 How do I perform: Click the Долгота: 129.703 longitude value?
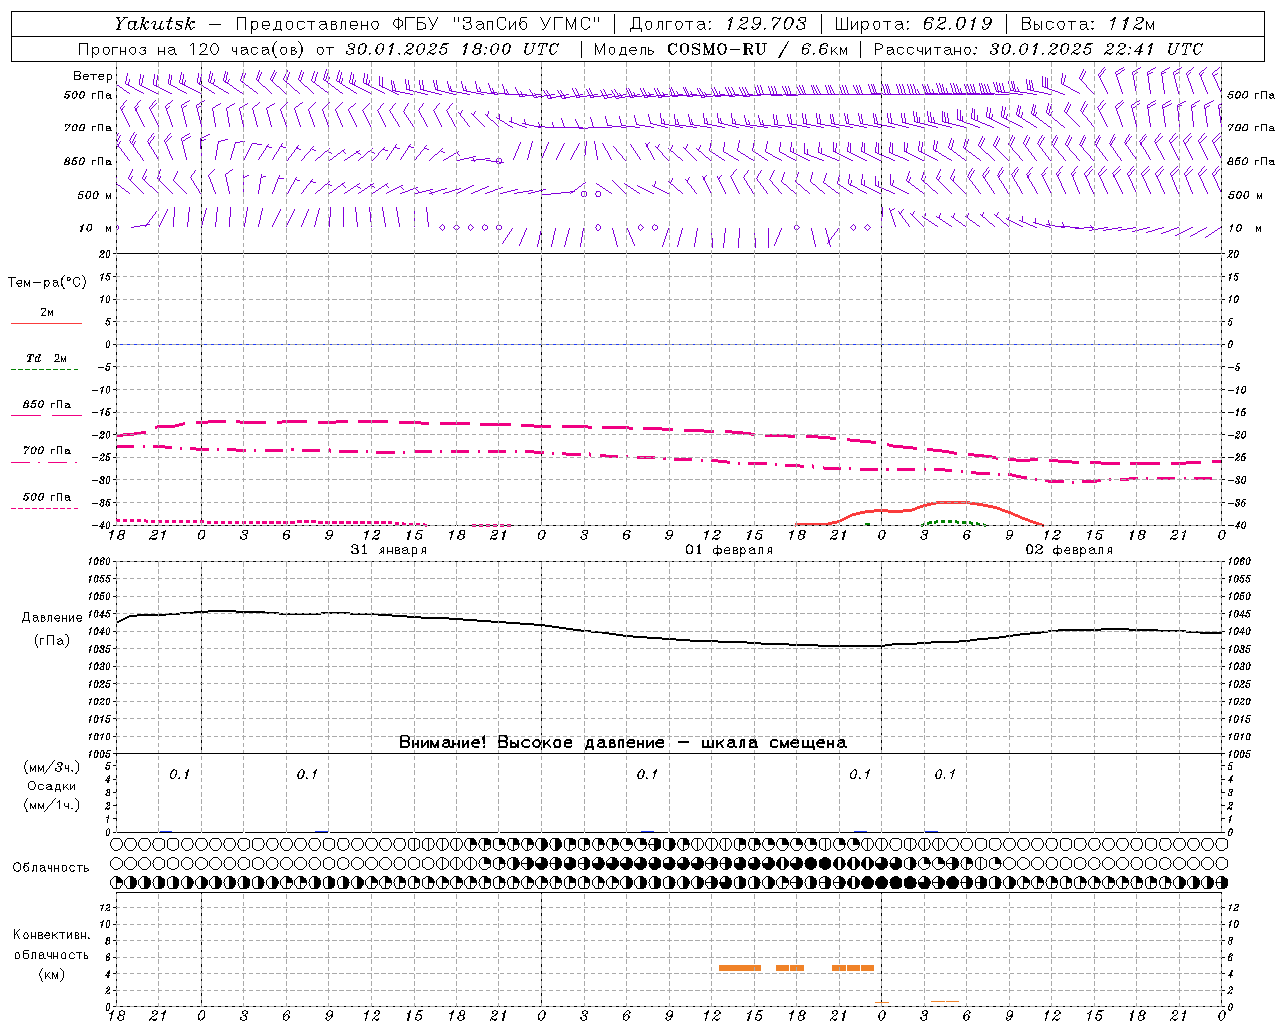pos(718,24)
